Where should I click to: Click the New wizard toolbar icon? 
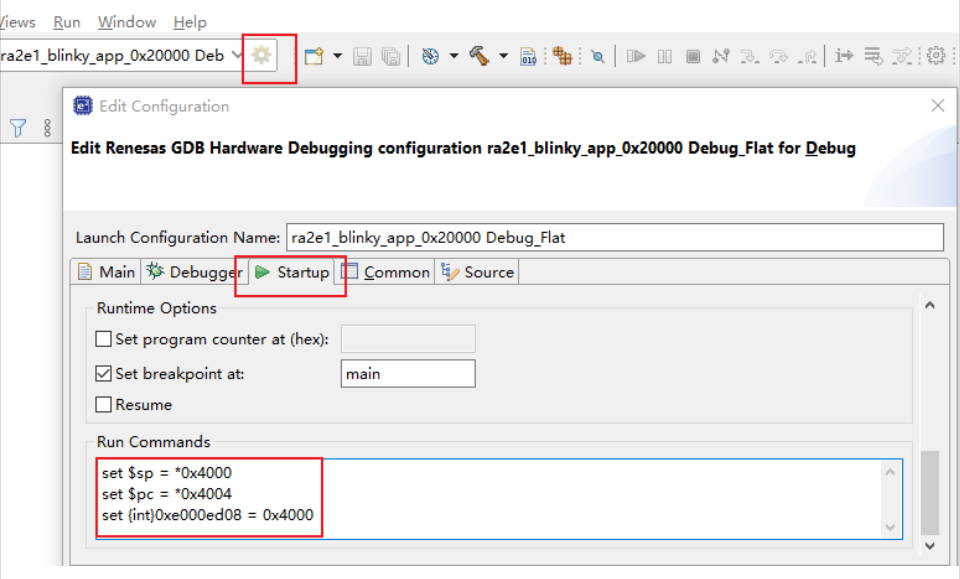click(x=314, y=56)
